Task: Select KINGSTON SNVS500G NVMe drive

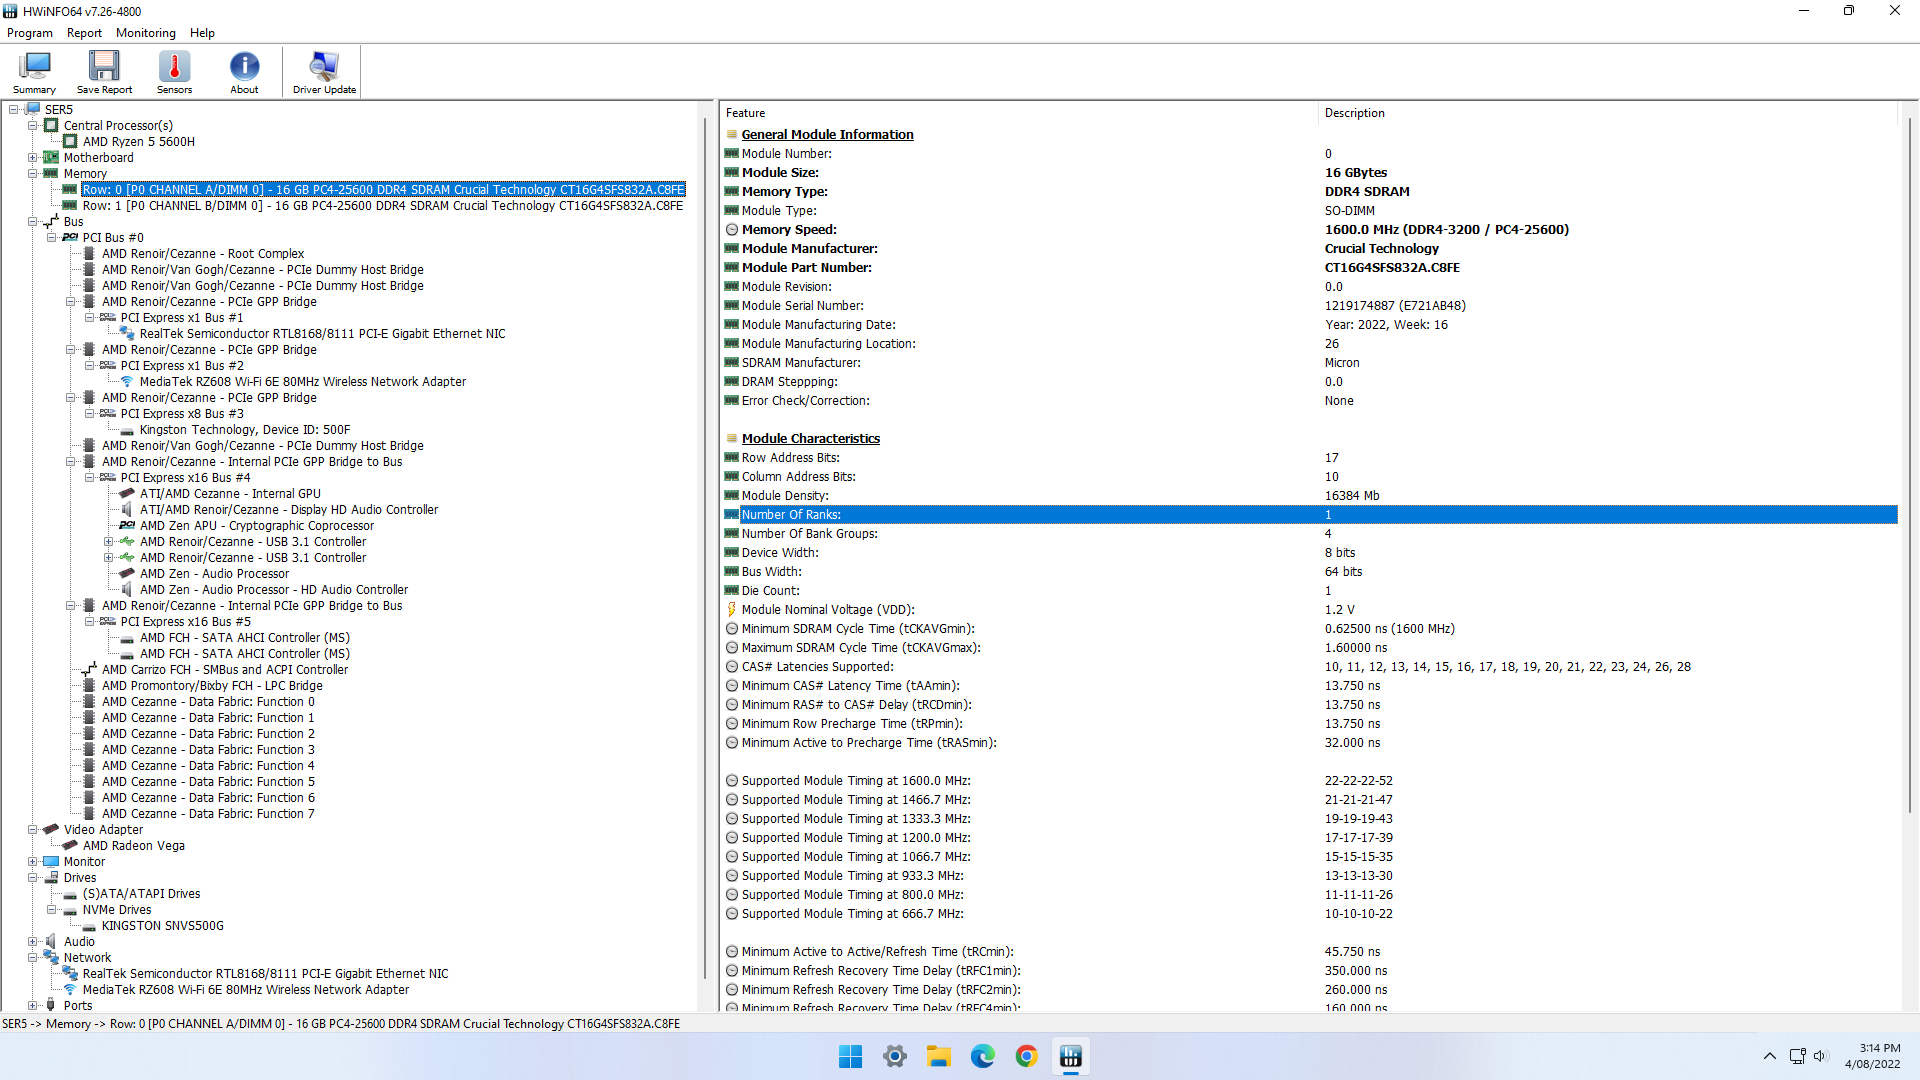Action: tap(163, 926)
